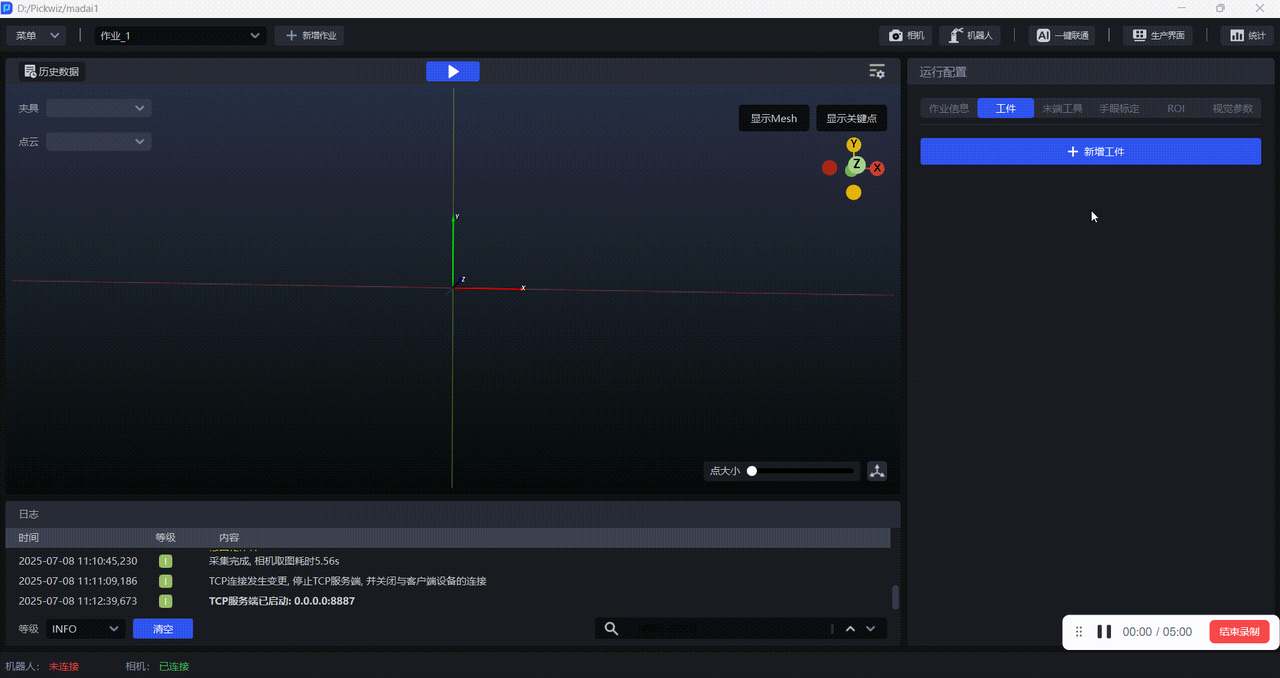Open the camera (相机) settings
This screenshot has height=678, width=1280.
(906, 36)
